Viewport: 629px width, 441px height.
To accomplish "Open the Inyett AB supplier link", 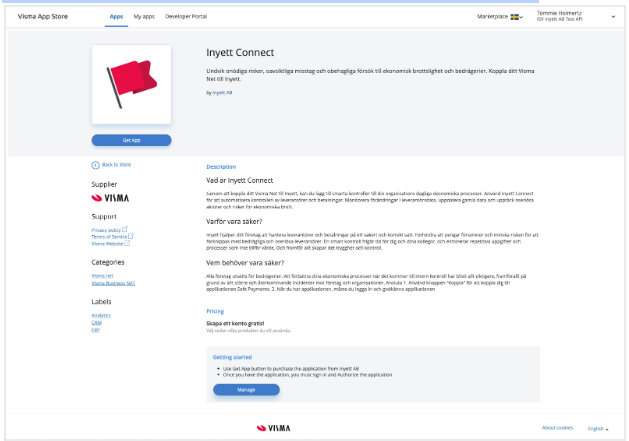I will 222,93.
